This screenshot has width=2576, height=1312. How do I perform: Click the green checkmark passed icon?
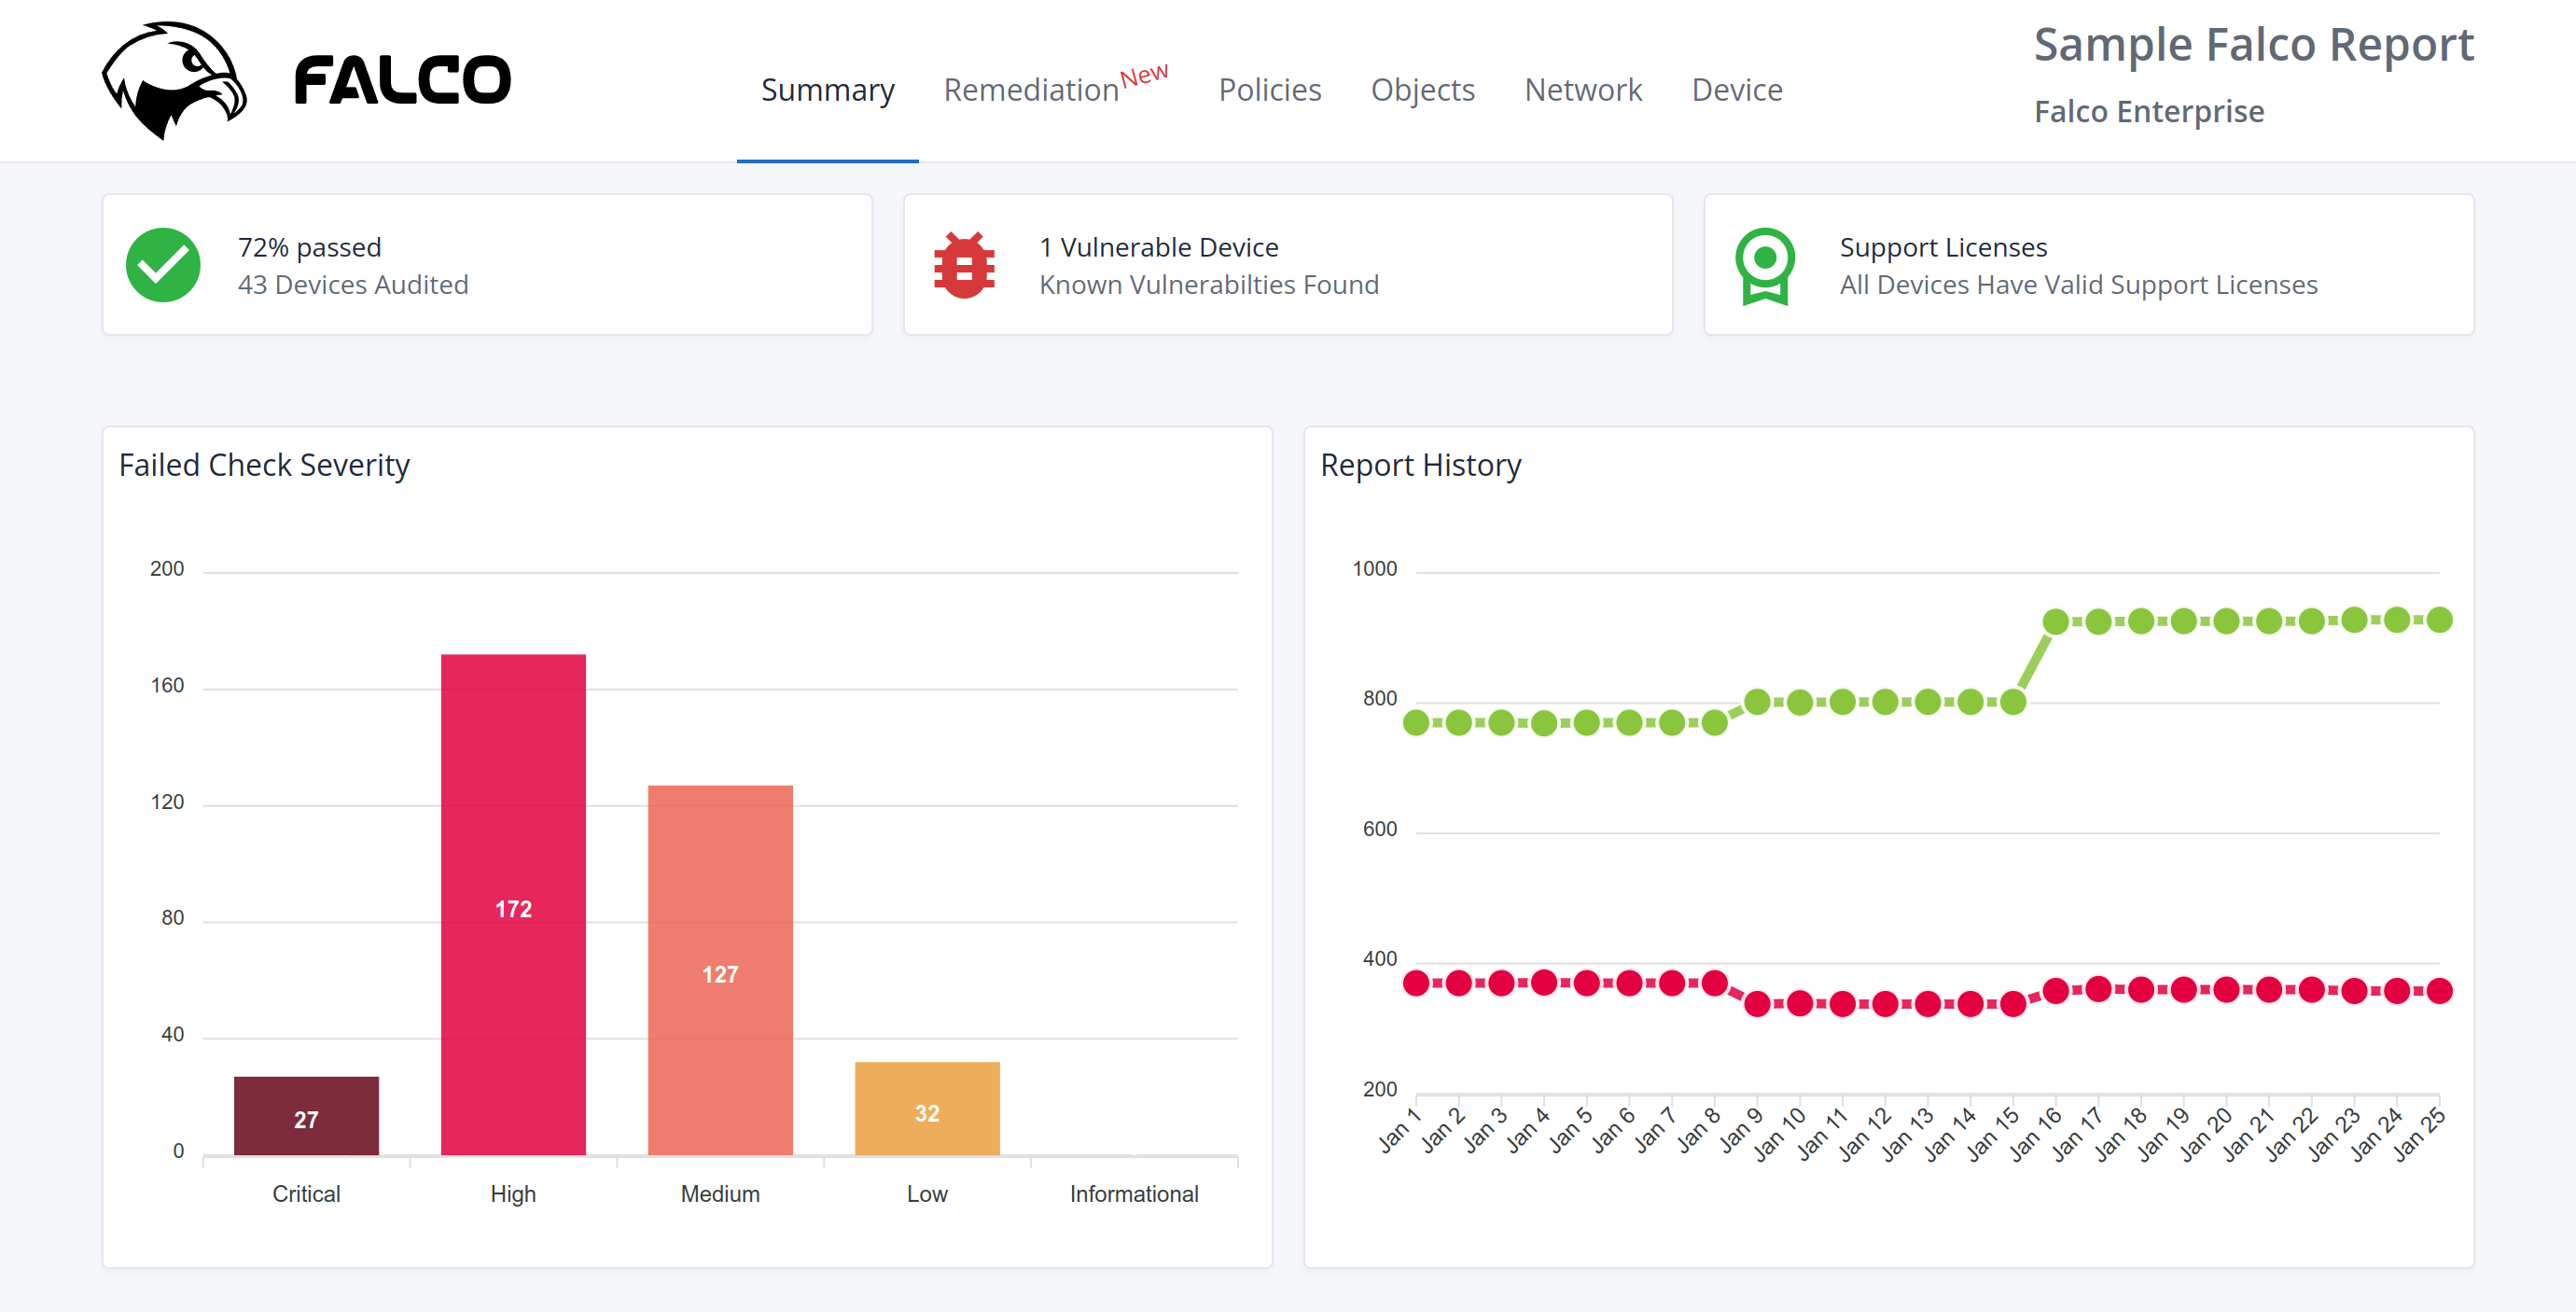tap(165, 264)
